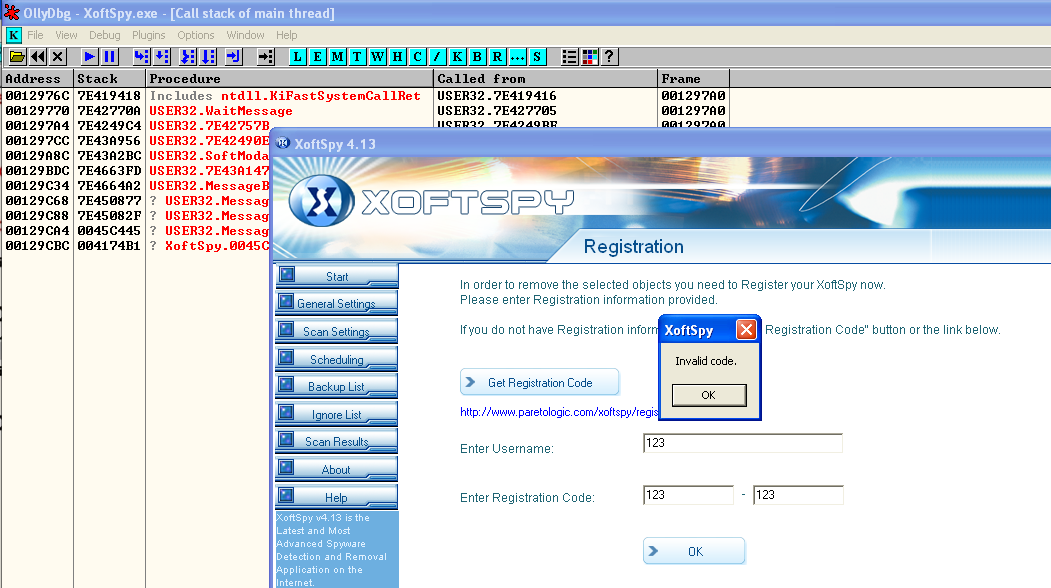Click the Help question mark toolbar icon
This screenshot has height=588, width=1051.
click(609, 57)
